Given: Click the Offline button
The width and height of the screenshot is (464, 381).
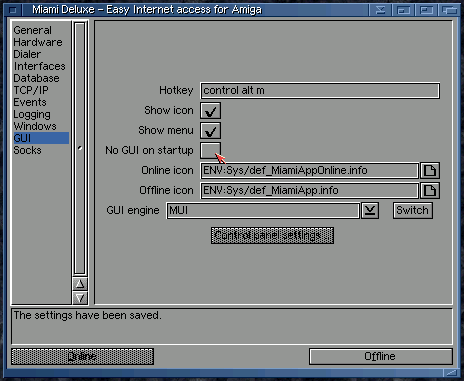Looking at the screenshot, I should tap(381, 357).
